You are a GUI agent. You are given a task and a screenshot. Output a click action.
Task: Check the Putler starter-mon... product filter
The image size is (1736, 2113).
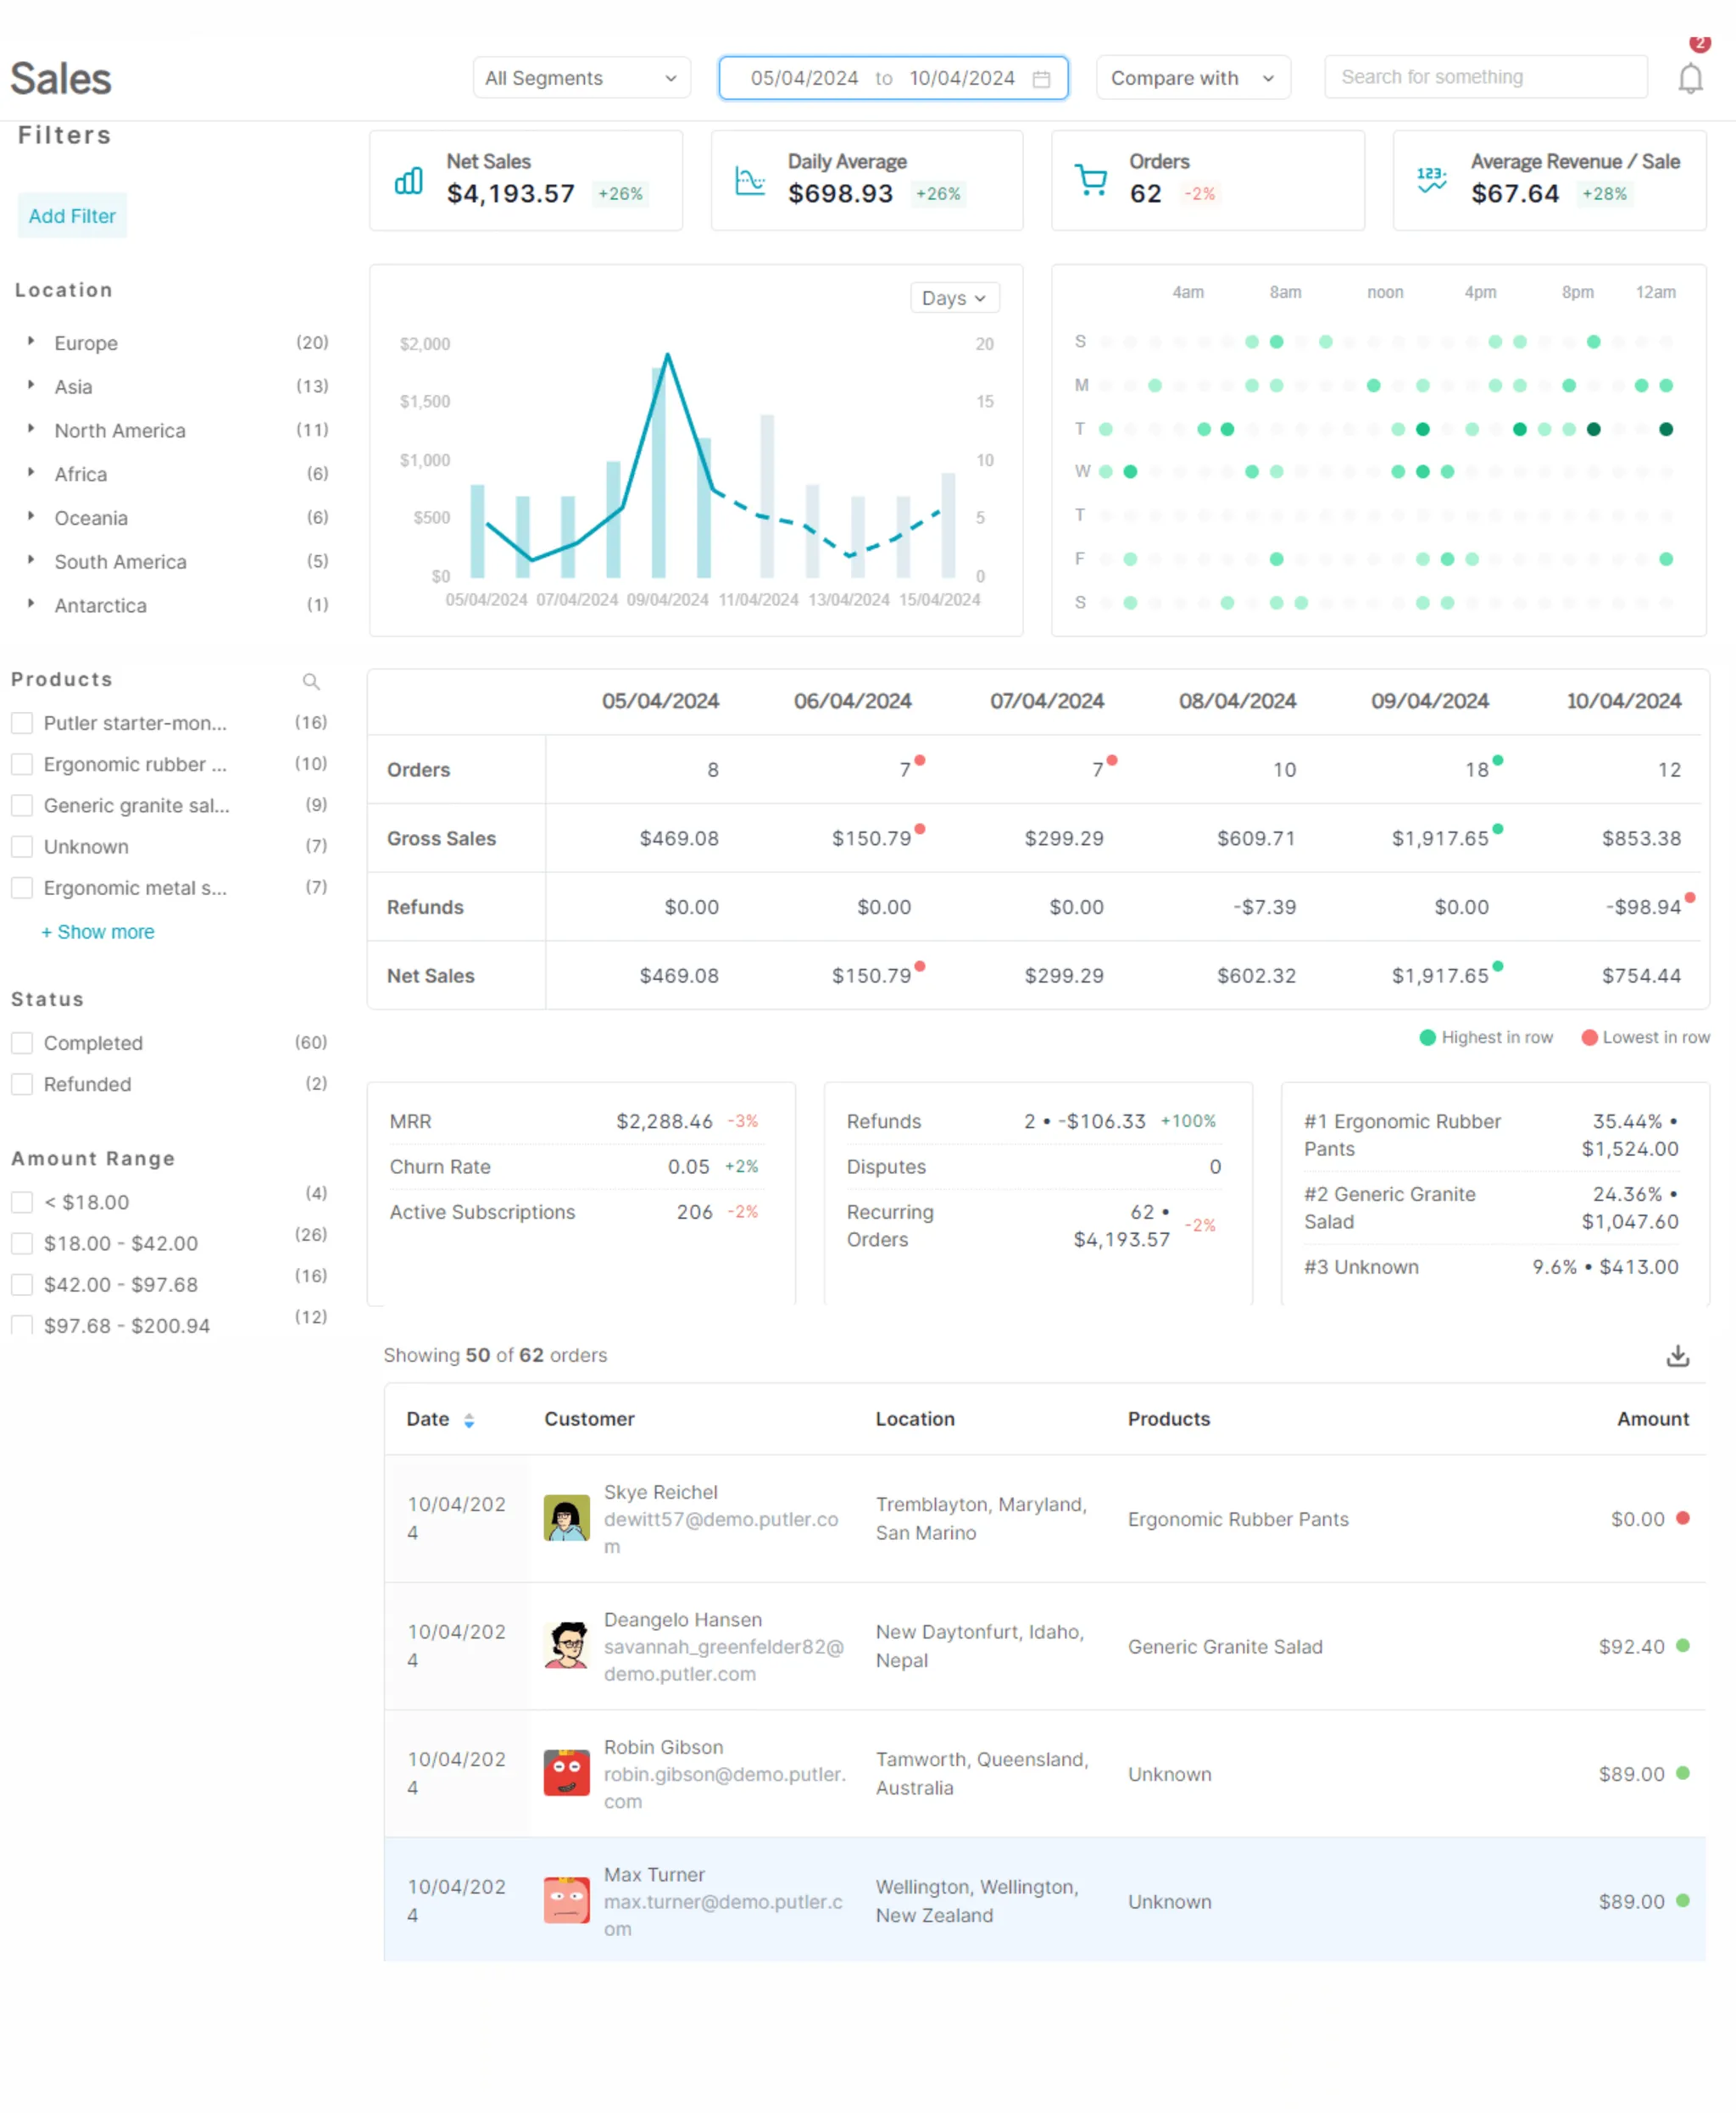22,723
